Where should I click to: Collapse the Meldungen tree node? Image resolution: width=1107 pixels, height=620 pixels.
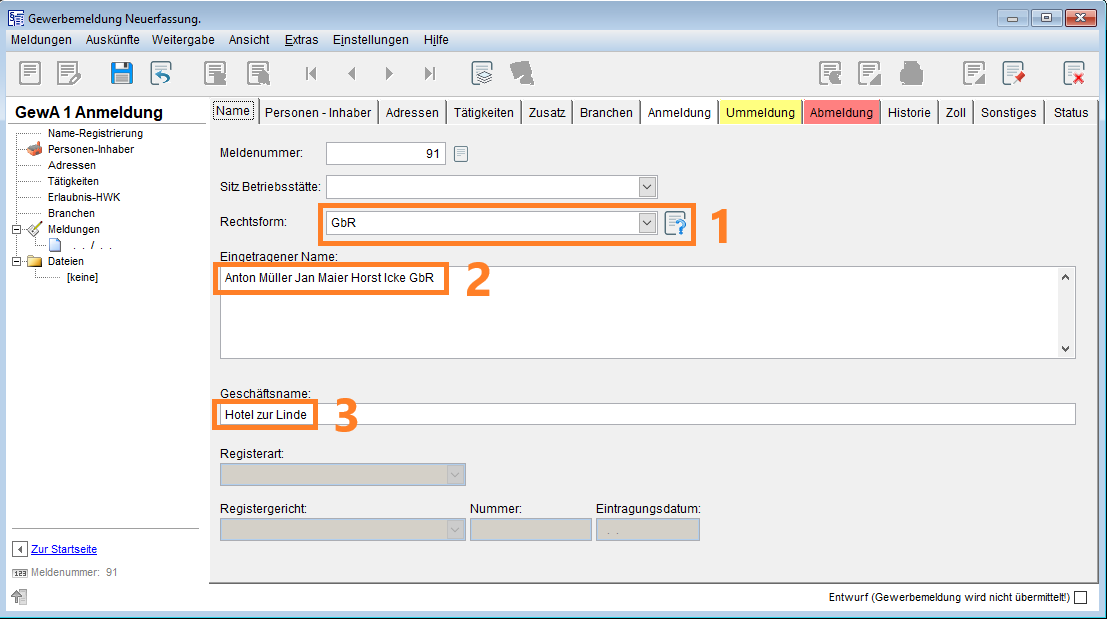pyautogui.click(x=16, y=229)
